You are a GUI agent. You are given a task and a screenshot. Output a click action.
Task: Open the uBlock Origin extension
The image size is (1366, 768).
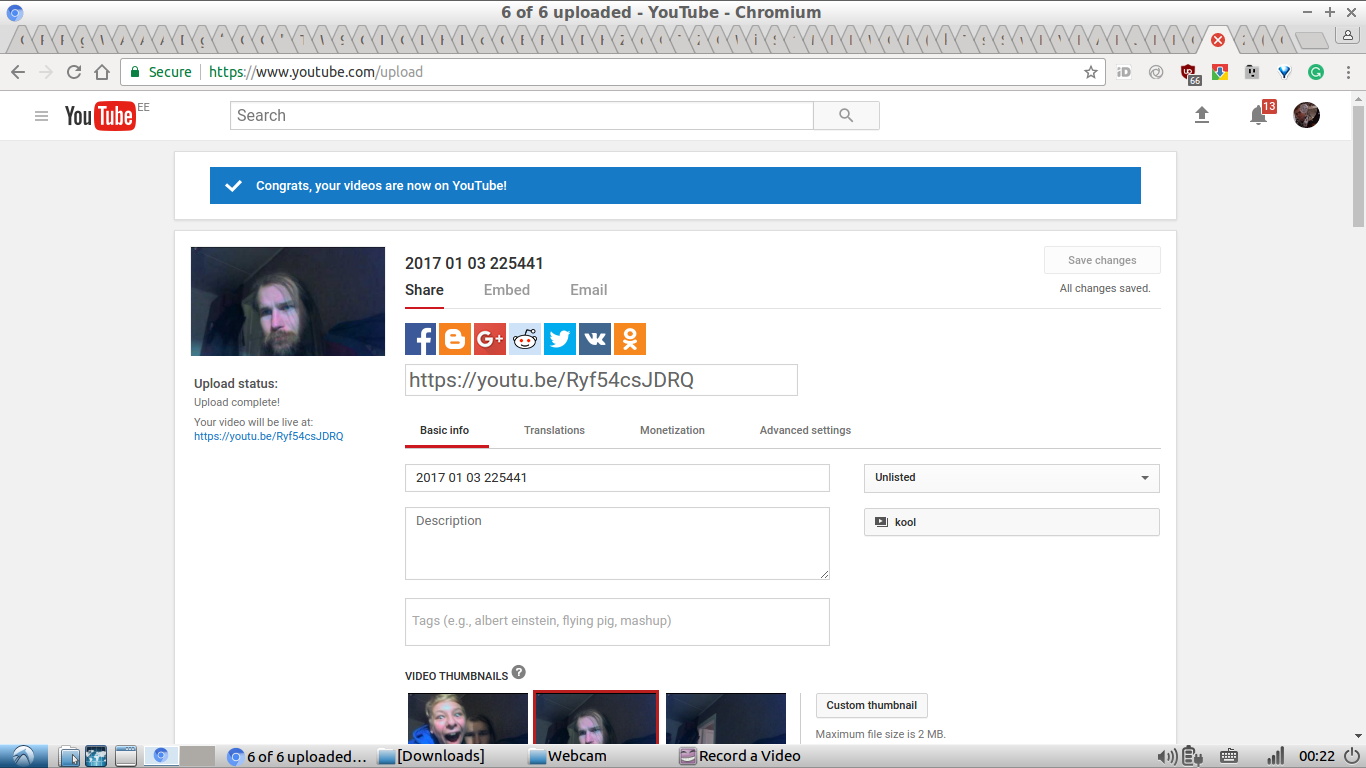(x=1189, y=72)
